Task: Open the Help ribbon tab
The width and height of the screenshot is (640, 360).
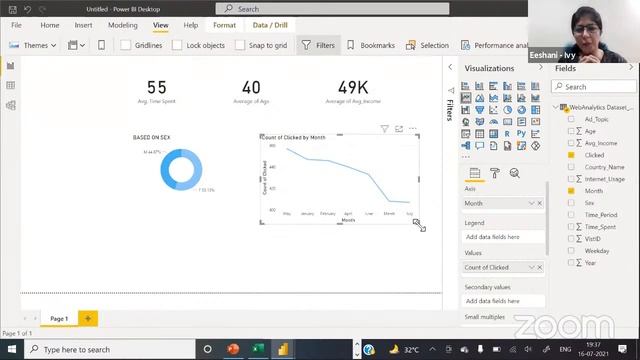Action: (191, 25)
